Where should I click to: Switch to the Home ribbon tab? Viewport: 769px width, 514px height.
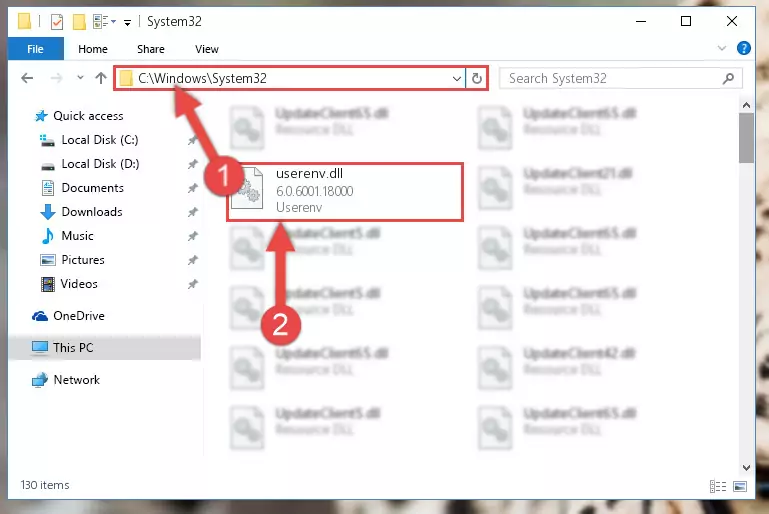[93, 49]
